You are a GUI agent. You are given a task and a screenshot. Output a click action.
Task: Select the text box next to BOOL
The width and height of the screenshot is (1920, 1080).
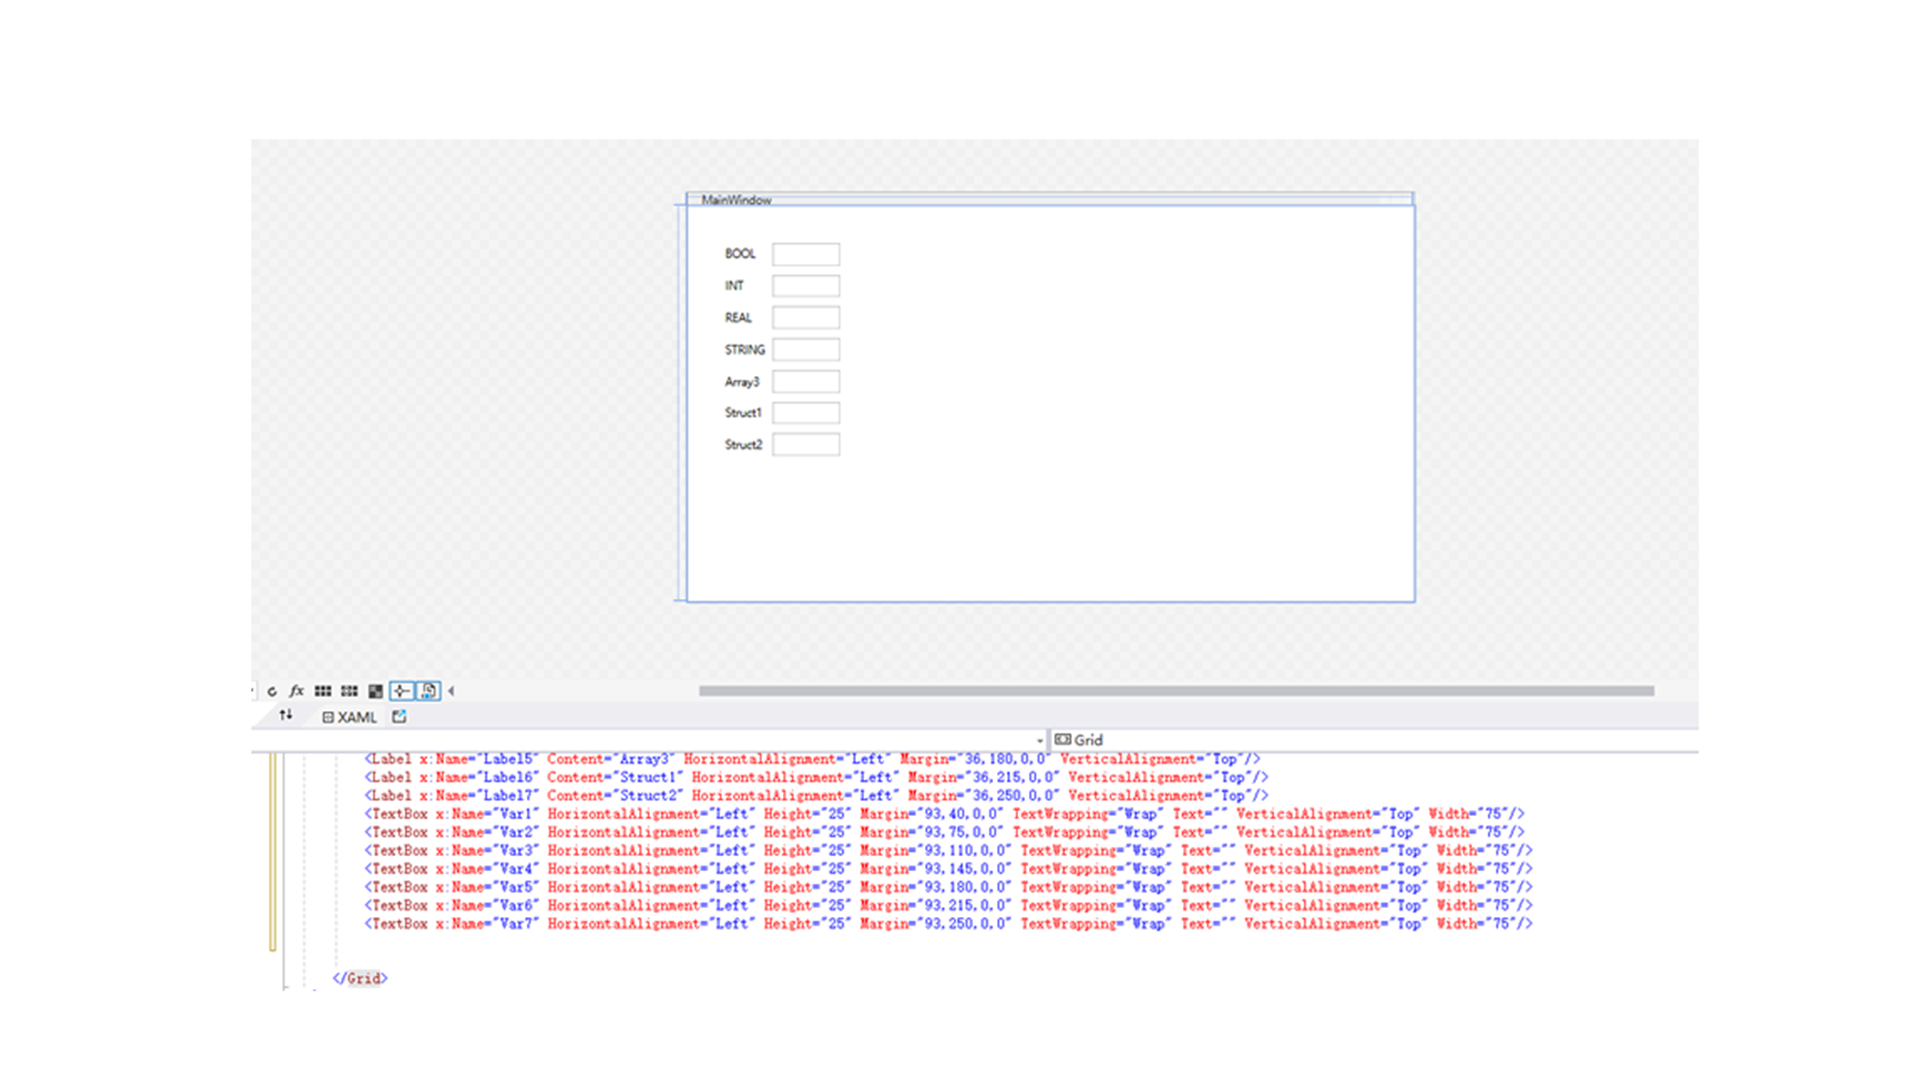tap(805, 254)
